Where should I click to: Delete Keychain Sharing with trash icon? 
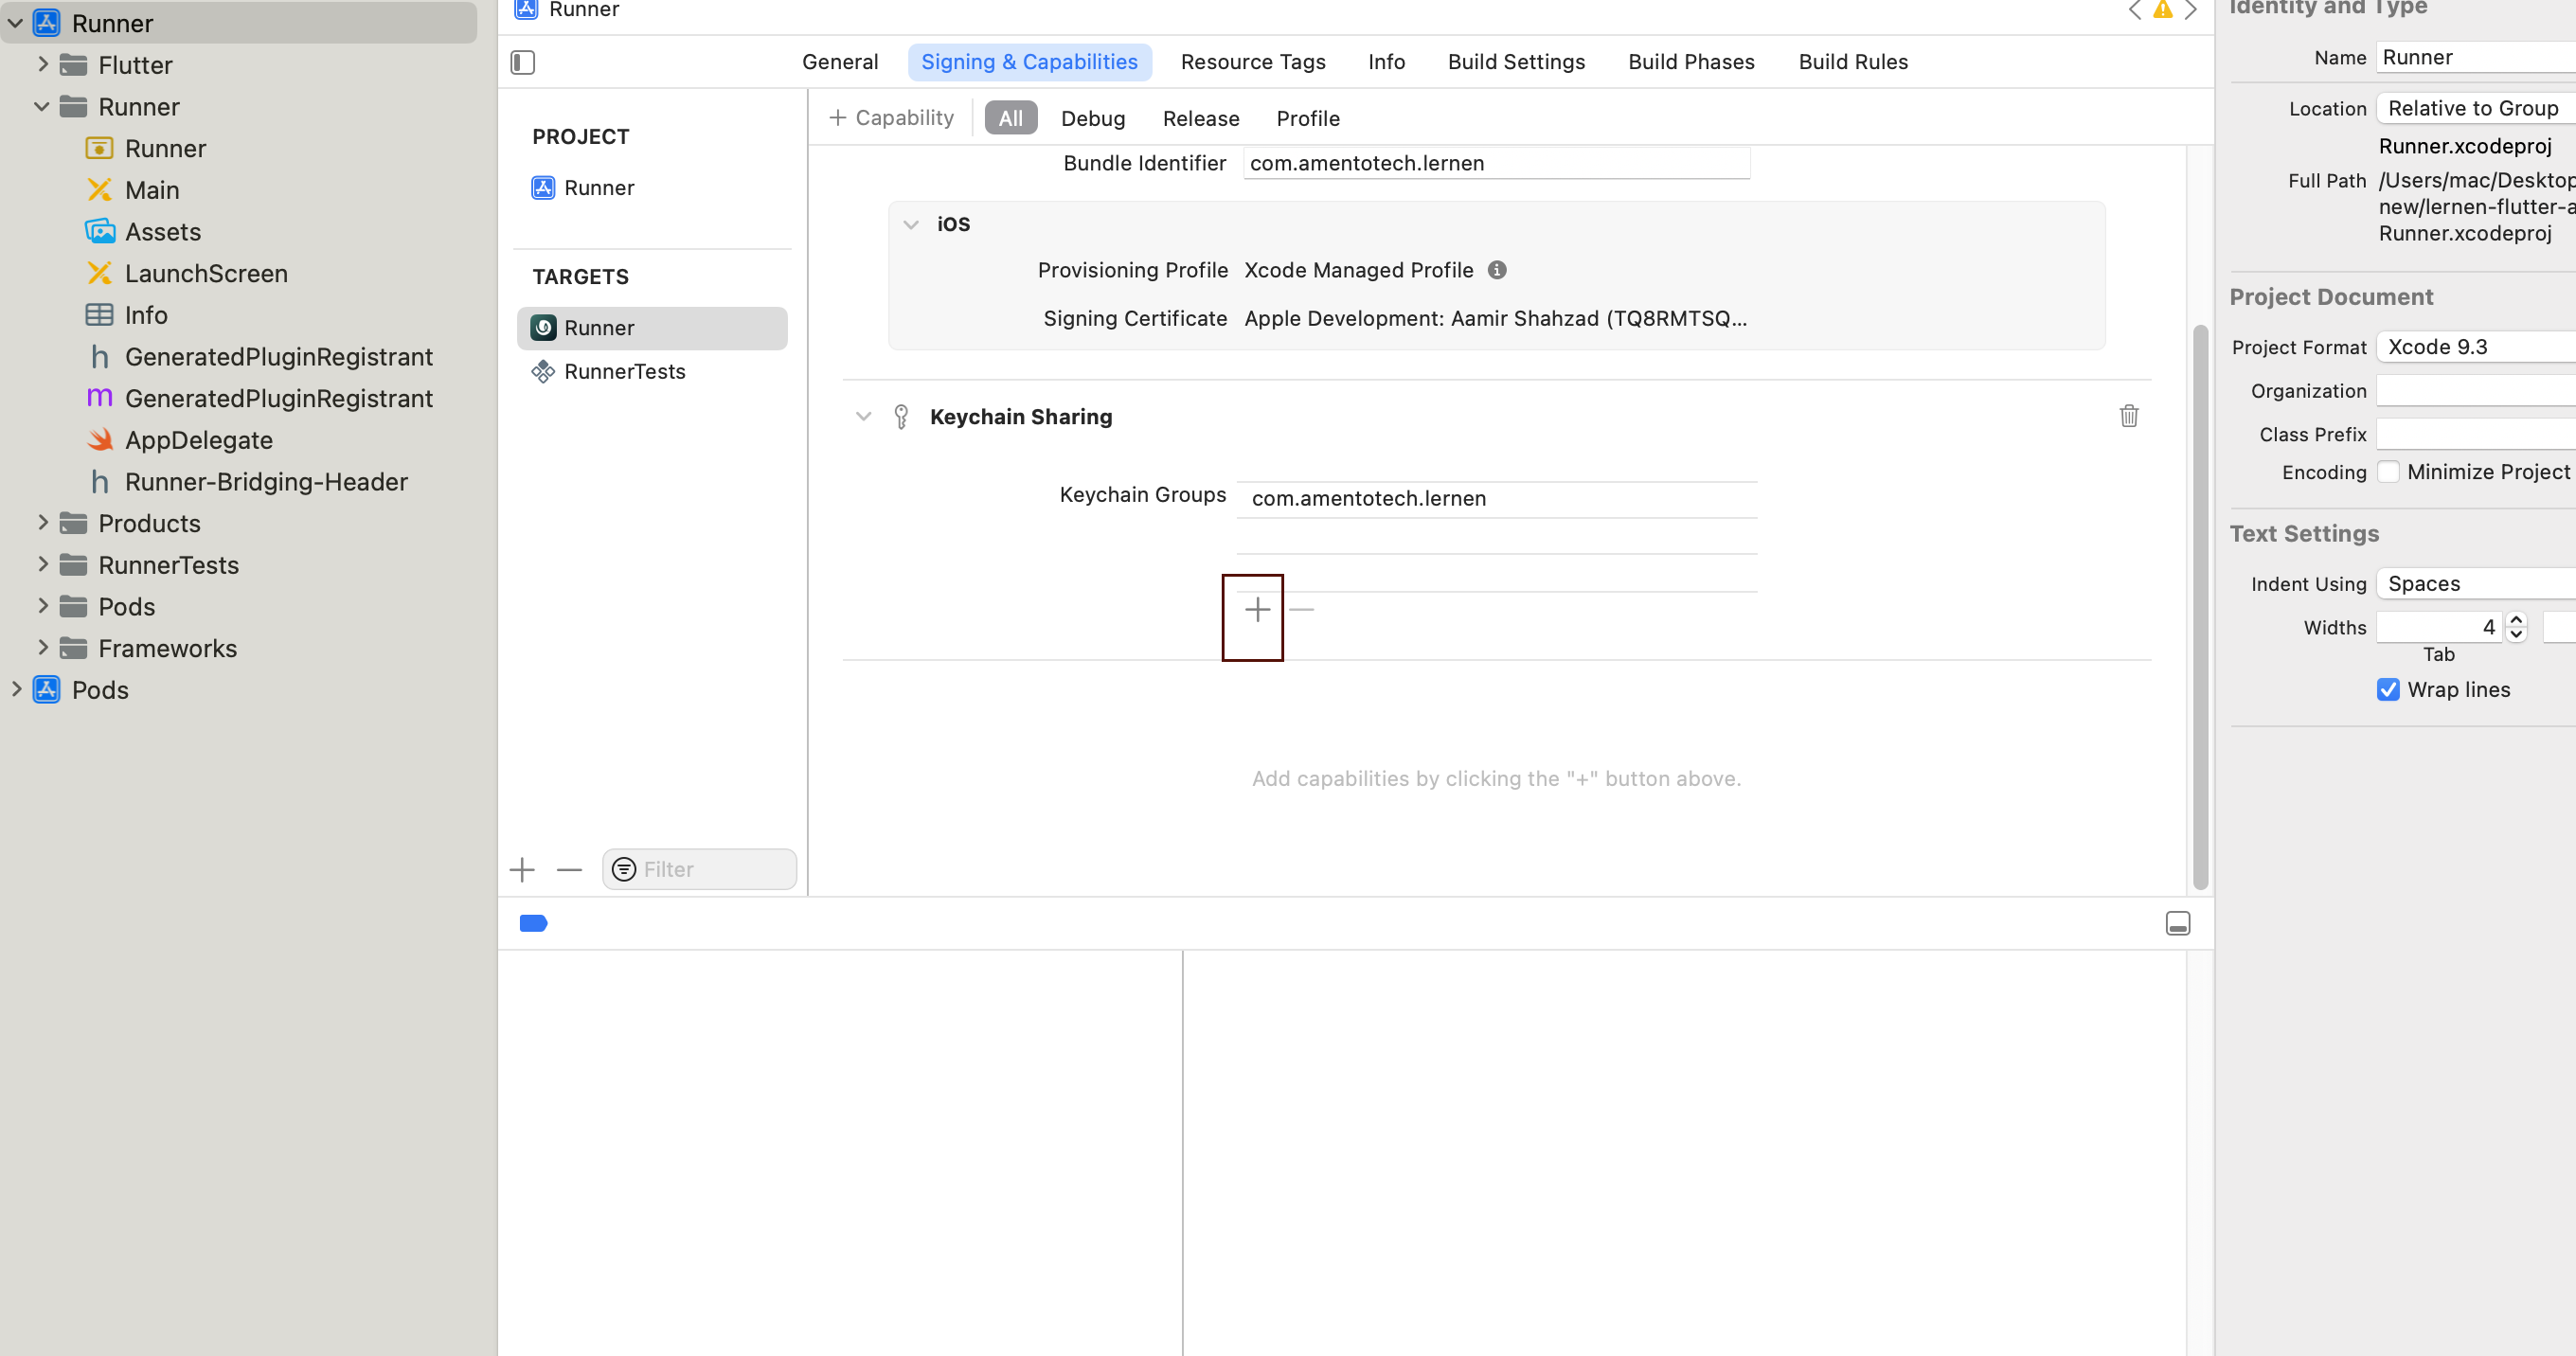[2129, 416]
